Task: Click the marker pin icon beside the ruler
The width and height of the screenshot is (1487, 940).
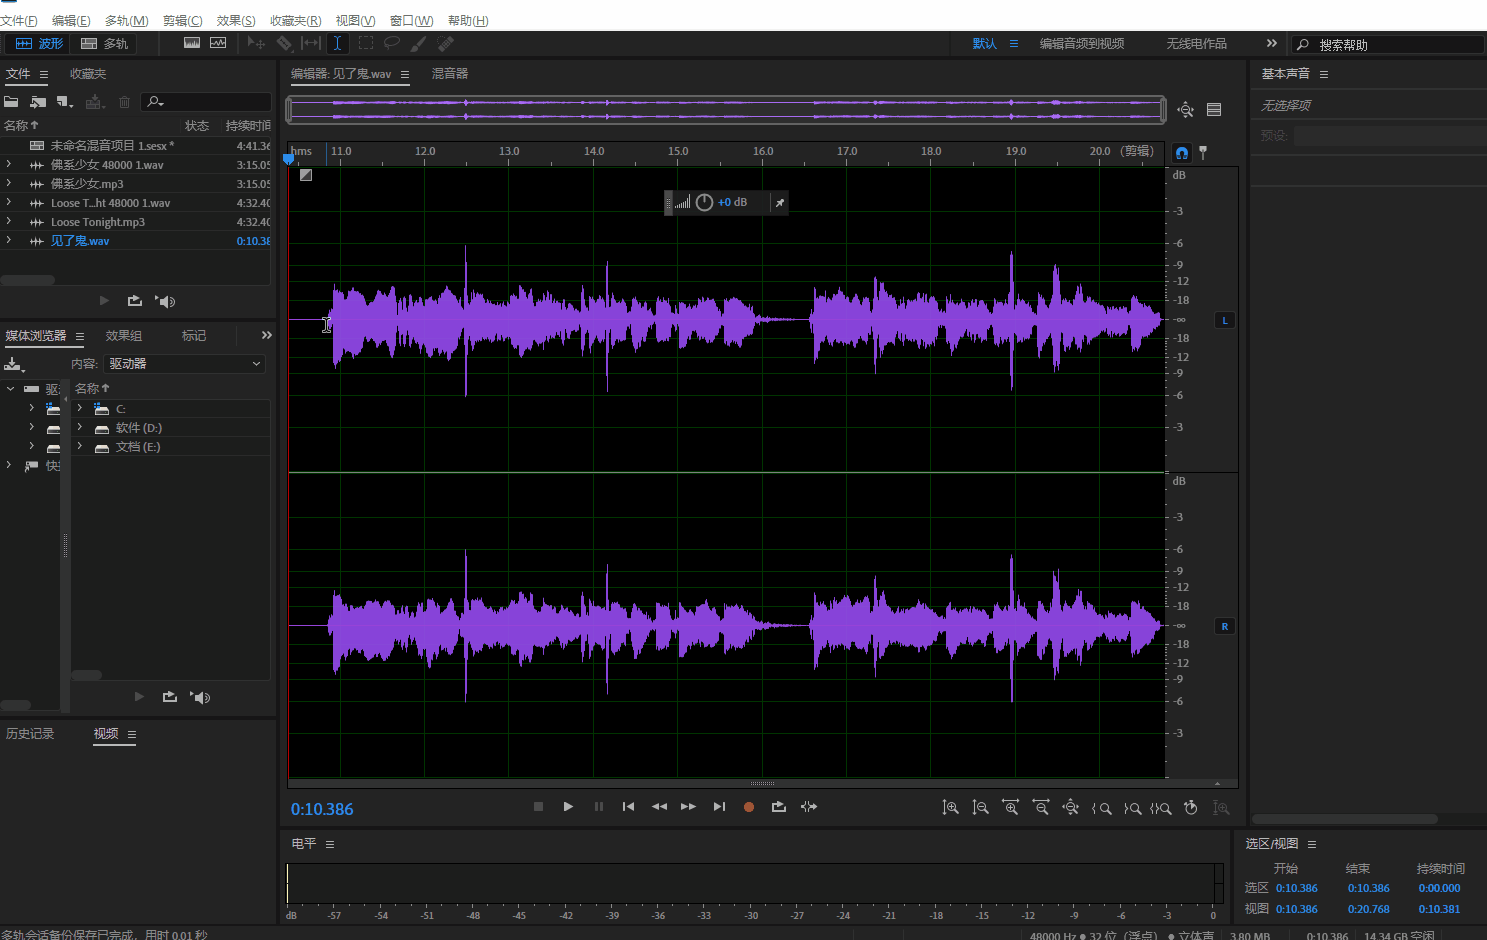Action: tap(1203, 153)
